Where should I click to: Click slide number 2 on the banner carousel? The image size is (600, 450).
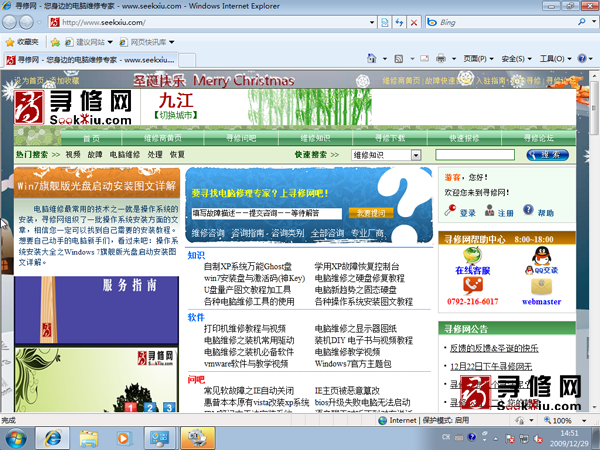(x=150, y=407)
